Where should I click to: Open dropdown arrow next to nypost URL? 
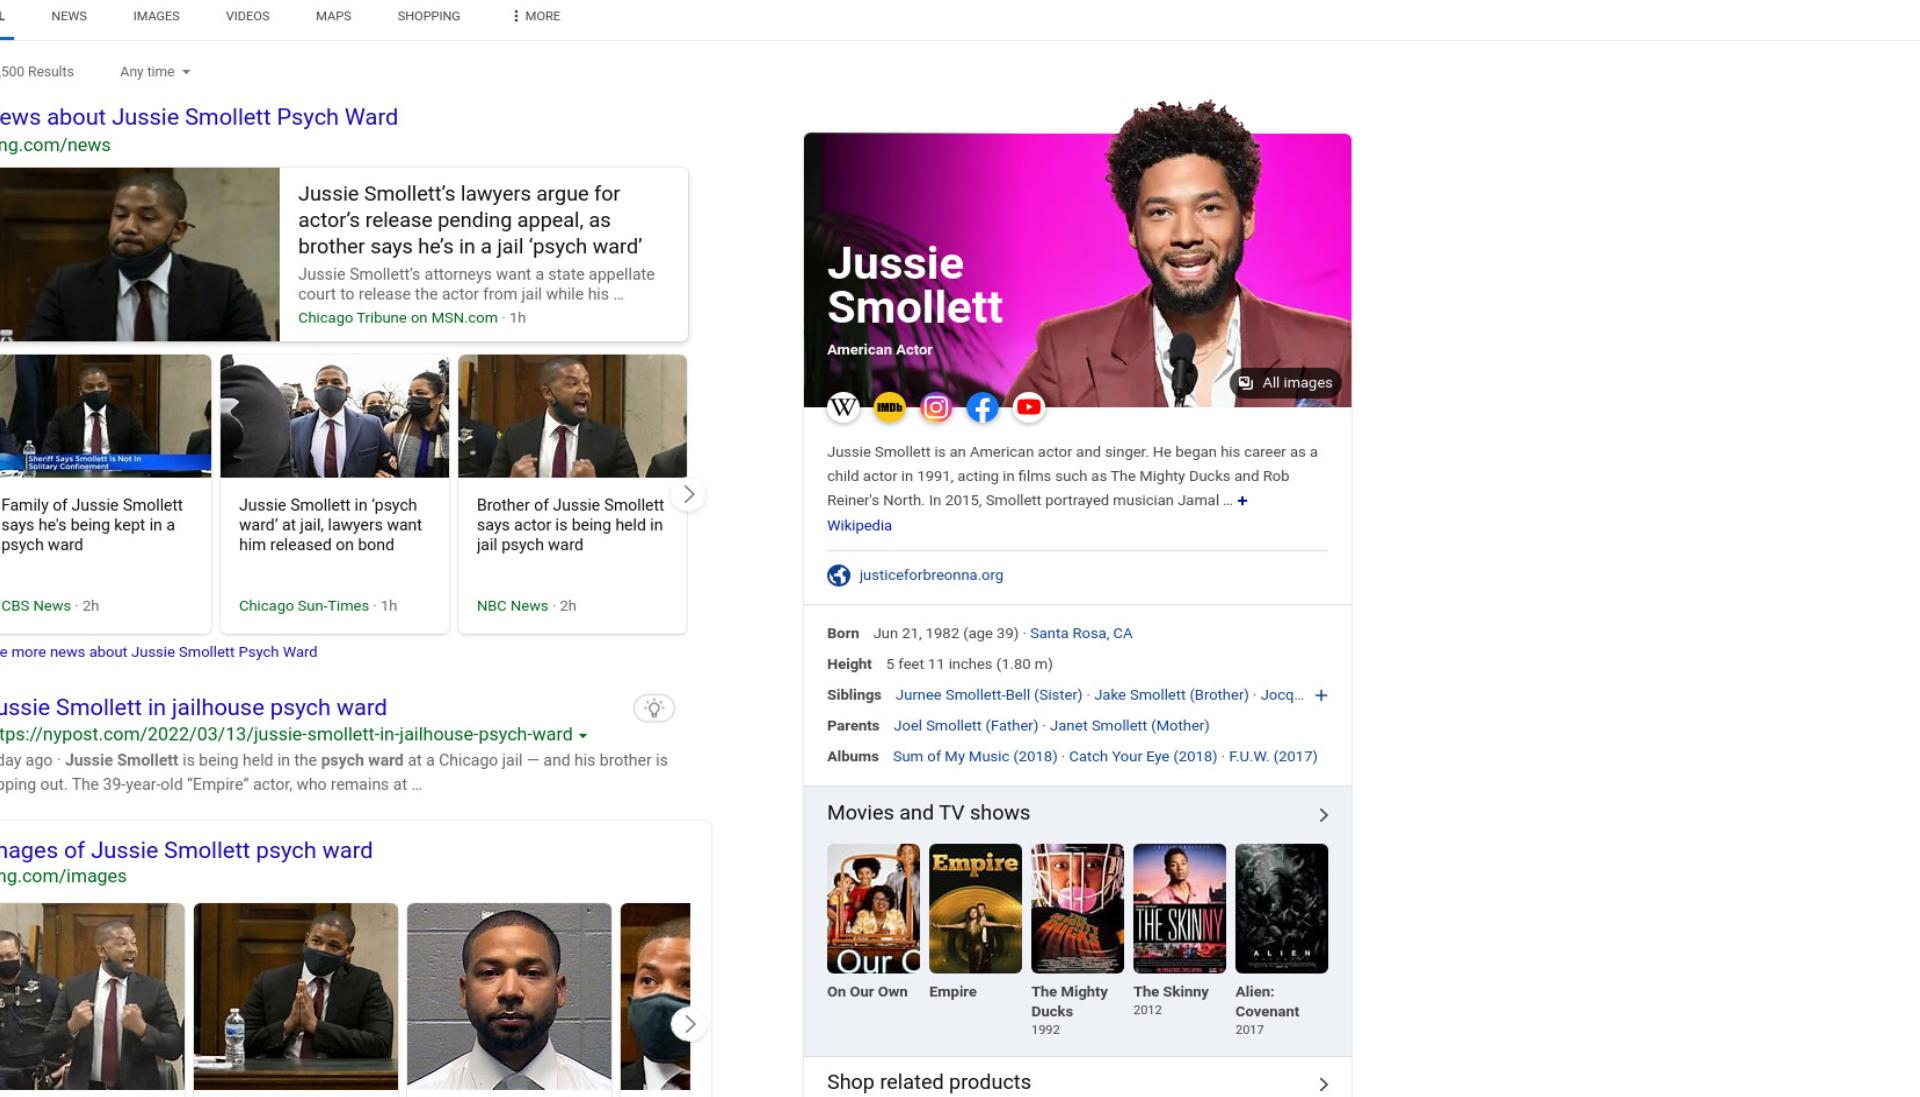583,735
